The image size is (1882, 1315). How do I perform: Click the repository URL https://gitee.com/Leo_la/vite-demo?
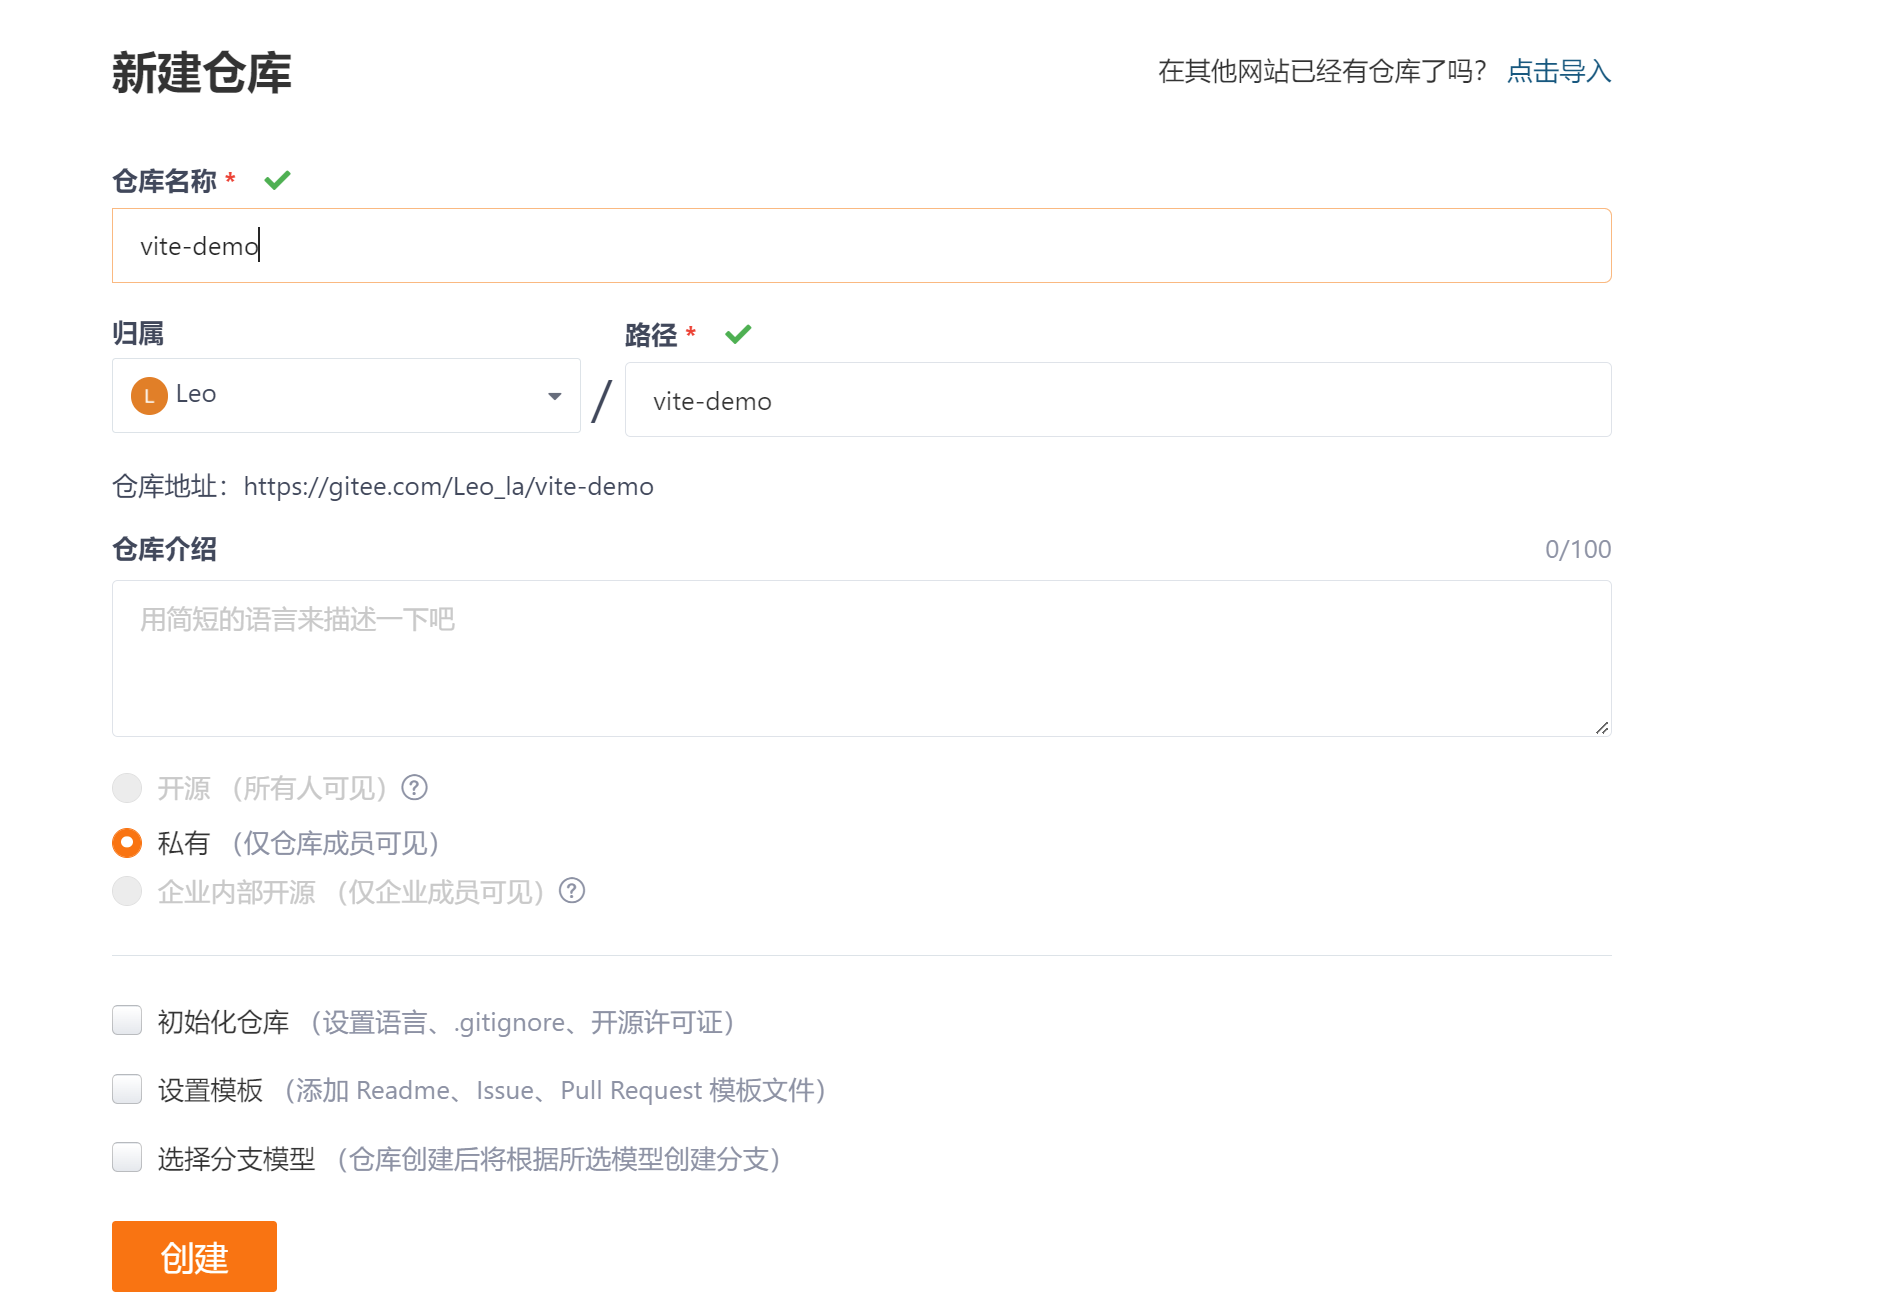tap(448, 486)
